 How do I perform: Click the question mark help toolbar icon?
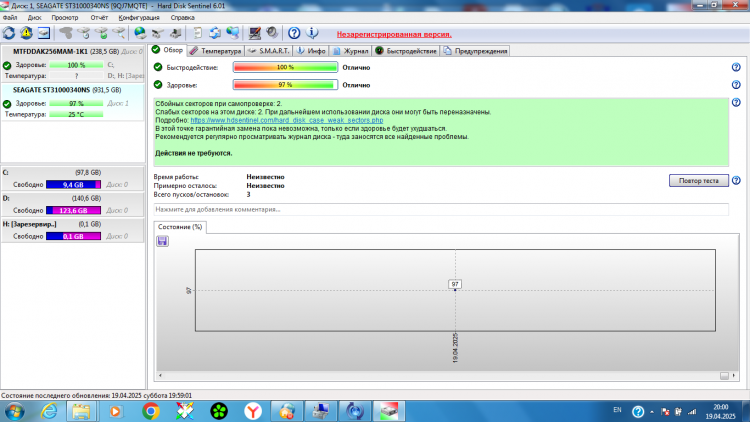pos(294,33)
